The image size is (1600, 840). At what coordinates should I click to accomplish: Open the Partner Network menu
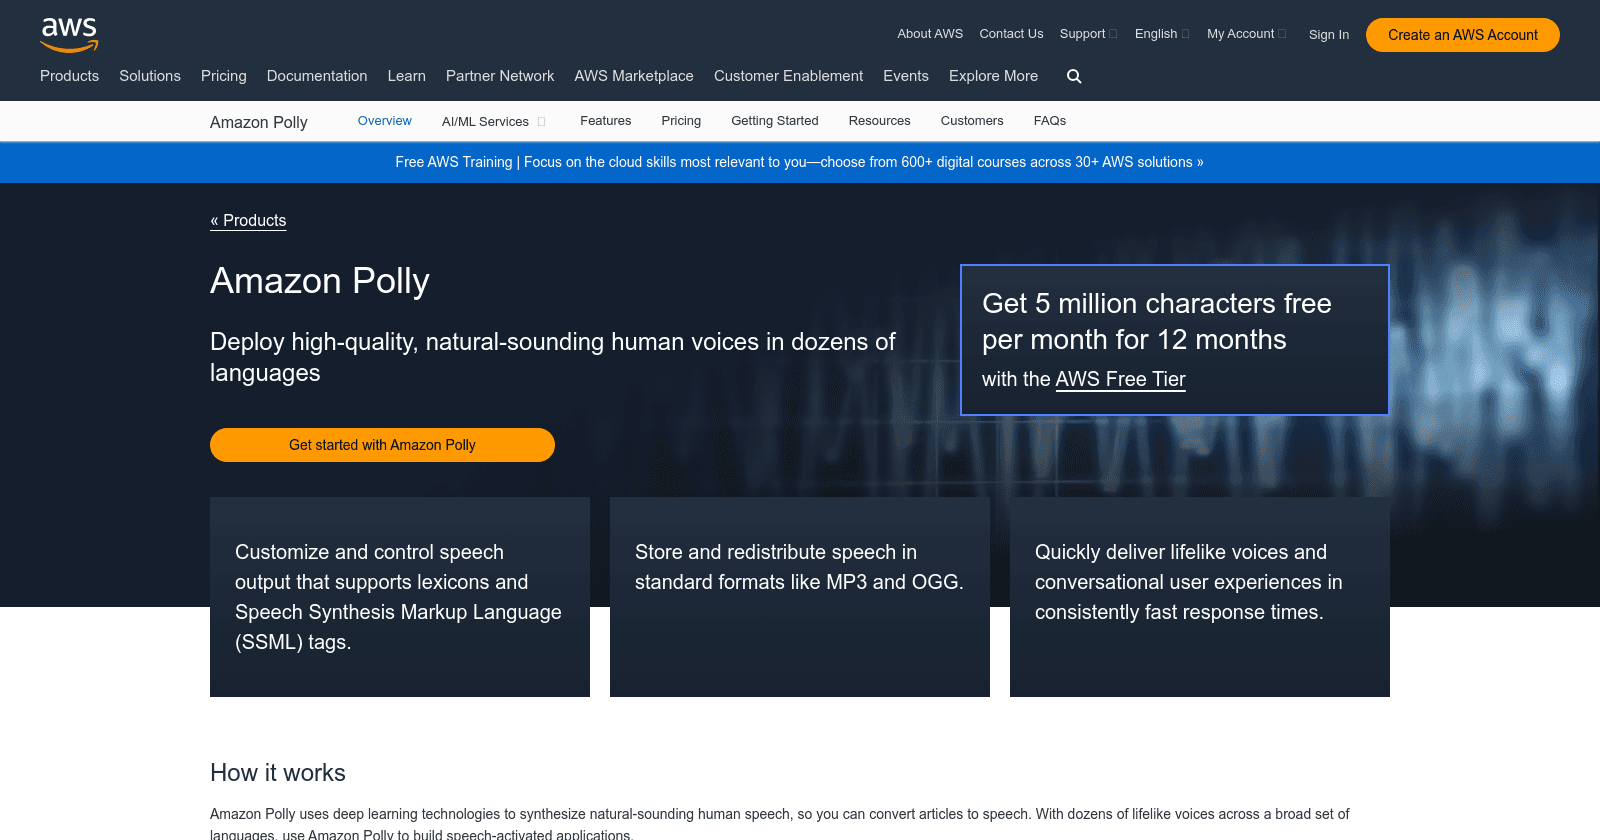(500, 76)
